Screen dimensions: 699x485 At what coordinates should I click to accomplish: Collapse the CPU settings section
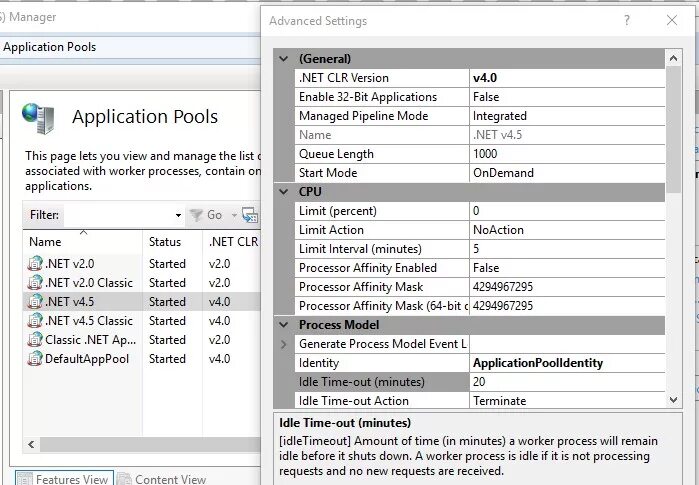(283, 192)
